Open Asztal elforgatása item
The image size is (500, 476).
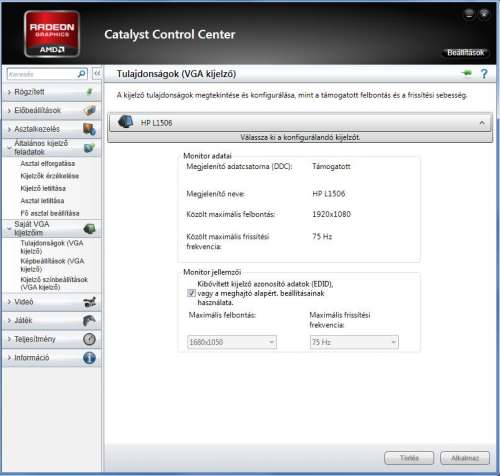click(x=48, y=163)
